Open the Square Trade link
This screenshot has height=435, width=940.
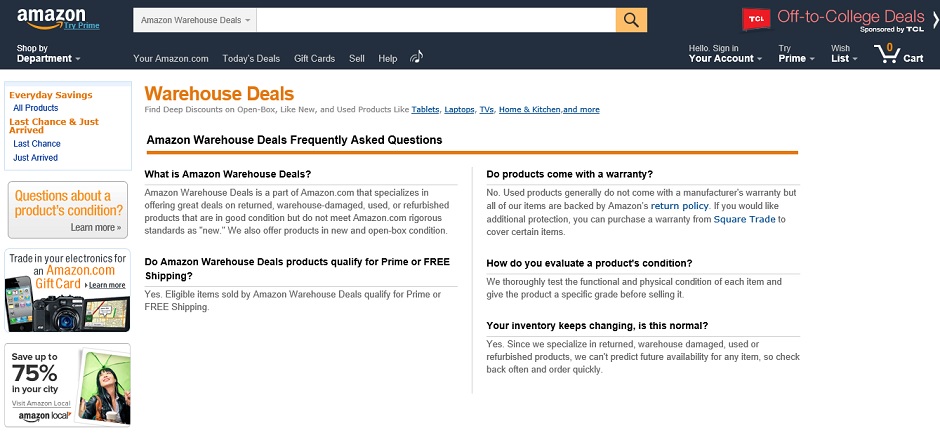tap(744, 218)
